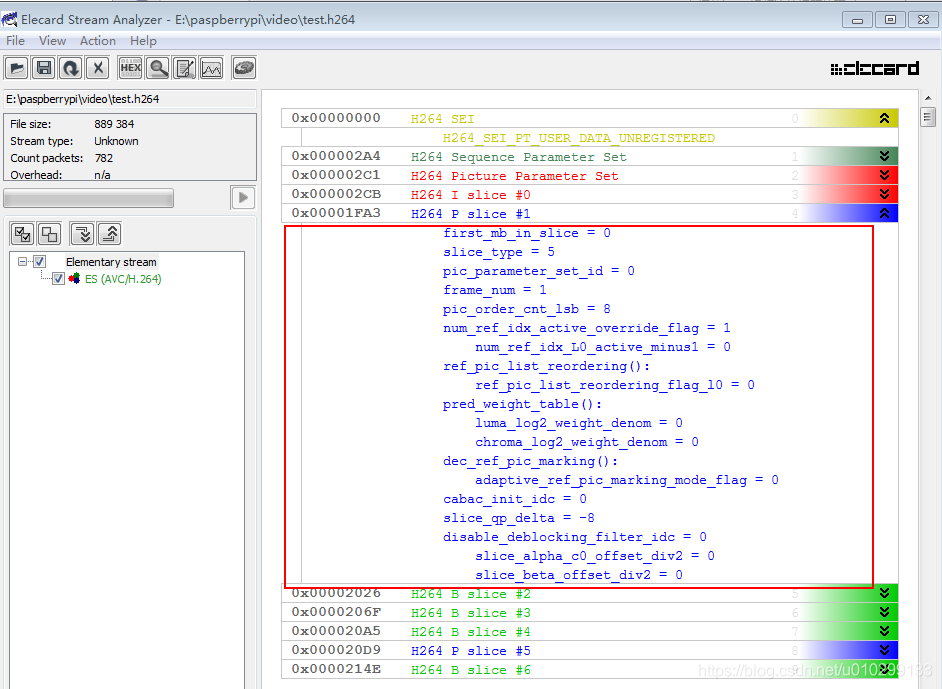Click the frame_num = 1 field

[x=494, y=290]
